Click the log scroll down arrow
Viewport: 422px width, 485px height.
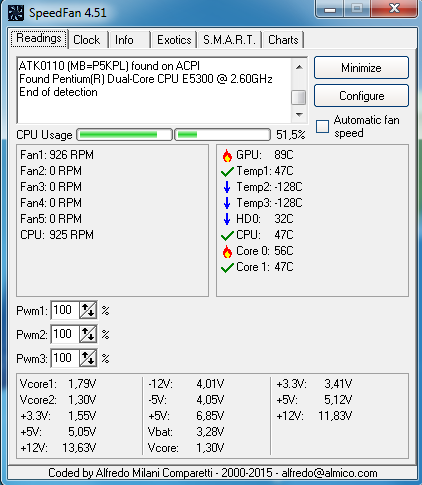(299, 115)
